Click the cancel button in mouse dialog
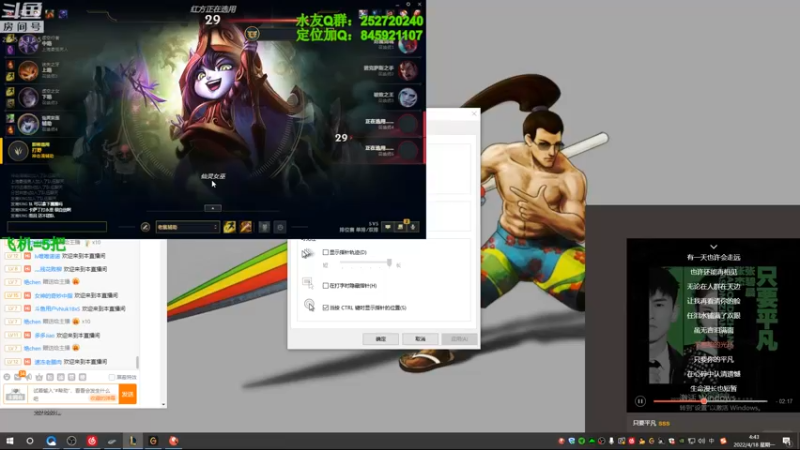Screen dimensions: 800x450 tap(420, 339)
